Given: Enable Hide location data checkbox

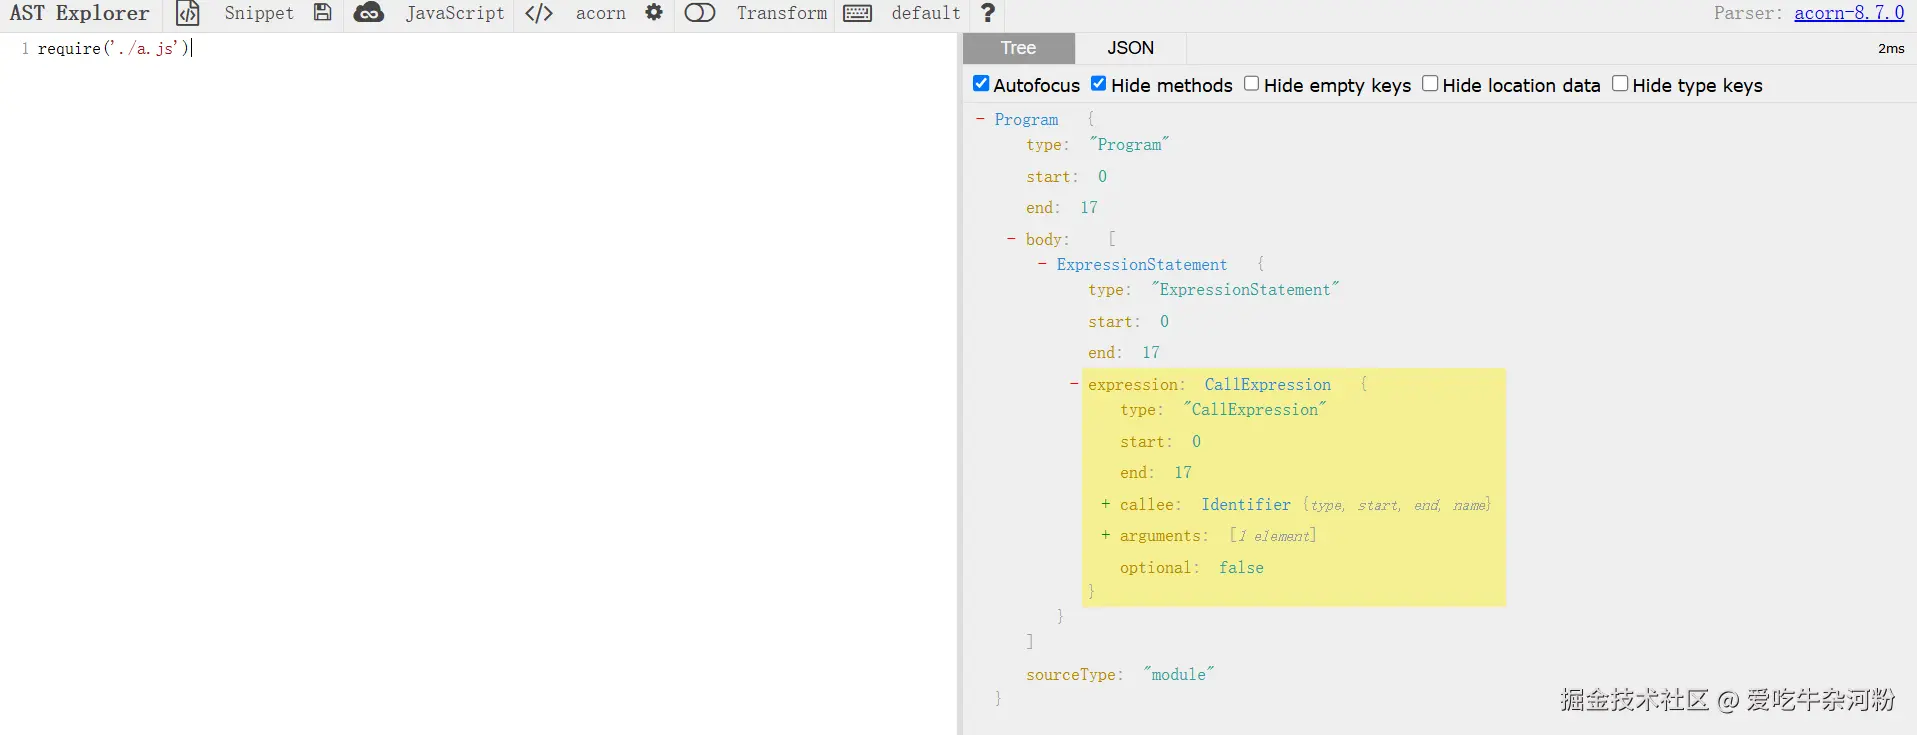Looking at the screenshot, I should point(1430,84).
